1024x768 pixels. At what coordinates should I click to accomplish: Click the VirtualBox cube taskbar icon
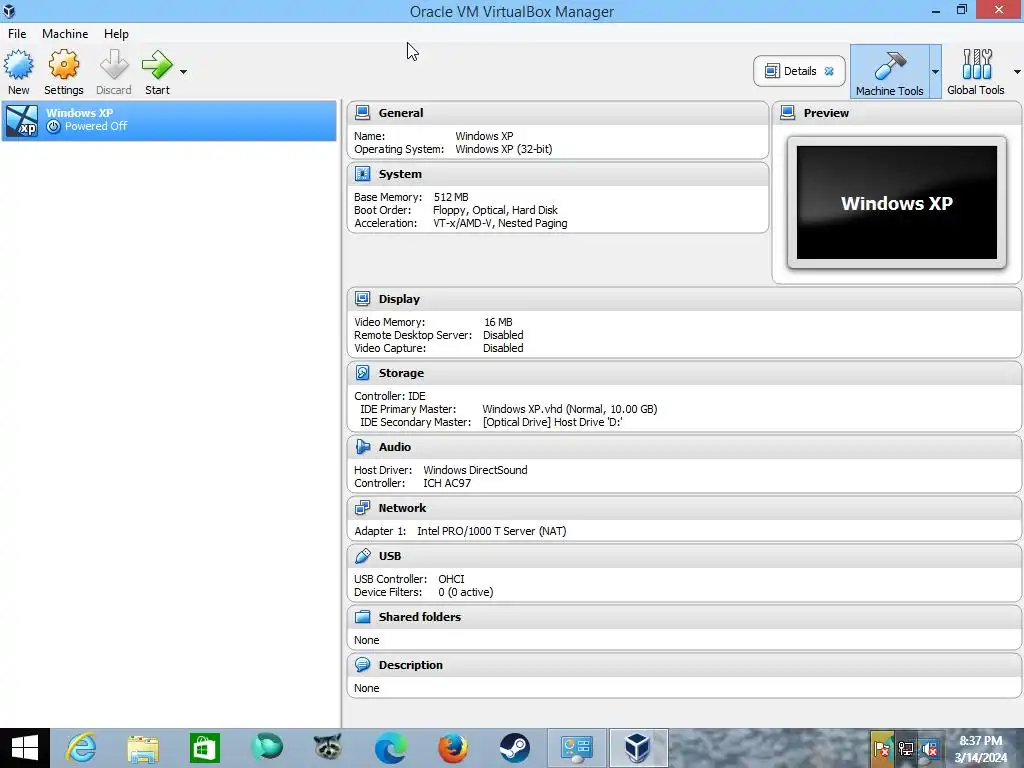pyautogui.click(x=638, y=748)
